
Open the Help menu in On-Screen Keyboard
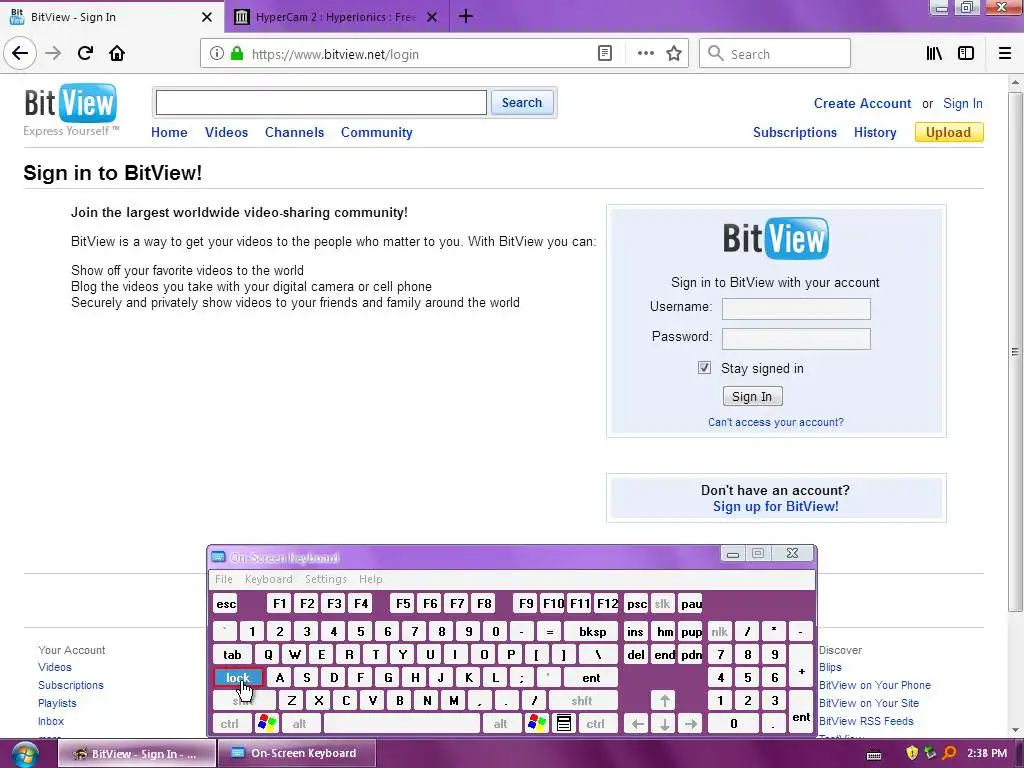coord(370,579)
